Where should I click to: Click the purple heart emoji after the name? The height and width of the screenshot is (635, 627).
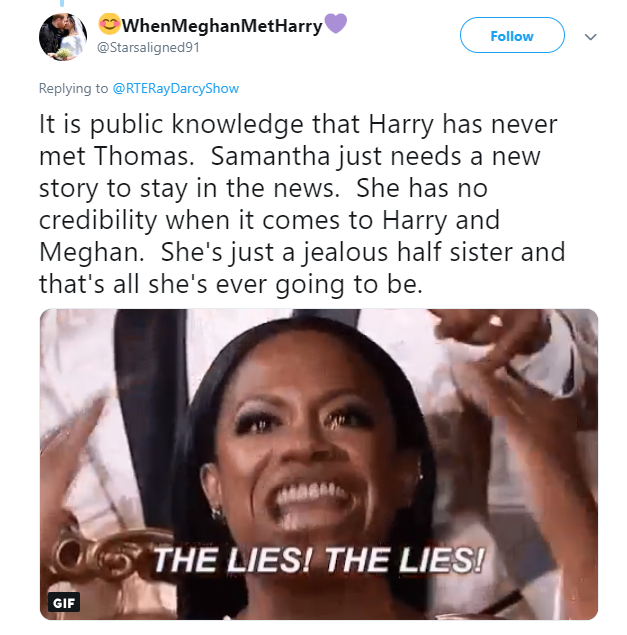pos(336,23)
